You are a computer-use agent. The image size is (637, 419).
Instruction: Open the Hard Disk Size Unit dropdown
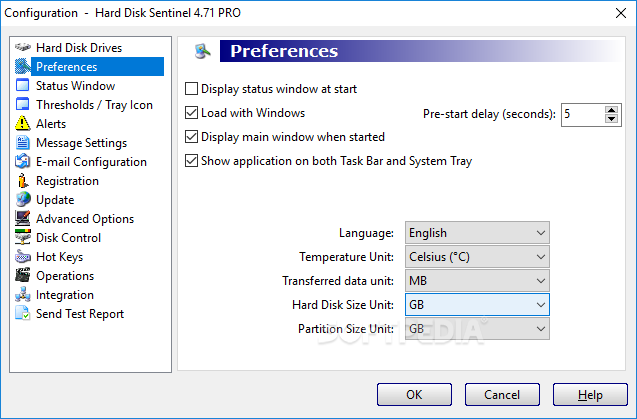(477, 305)
